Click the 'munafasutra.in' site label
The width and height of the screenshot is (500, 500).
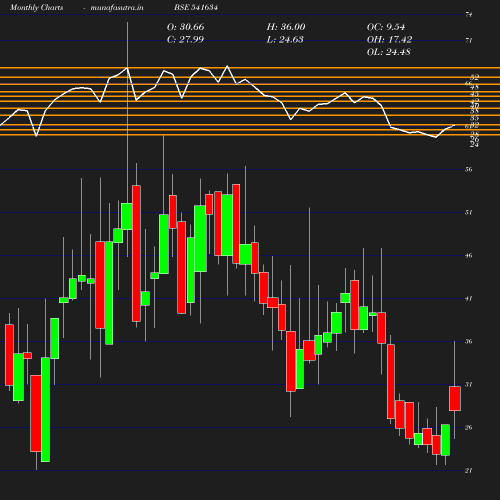pos(117,7)
